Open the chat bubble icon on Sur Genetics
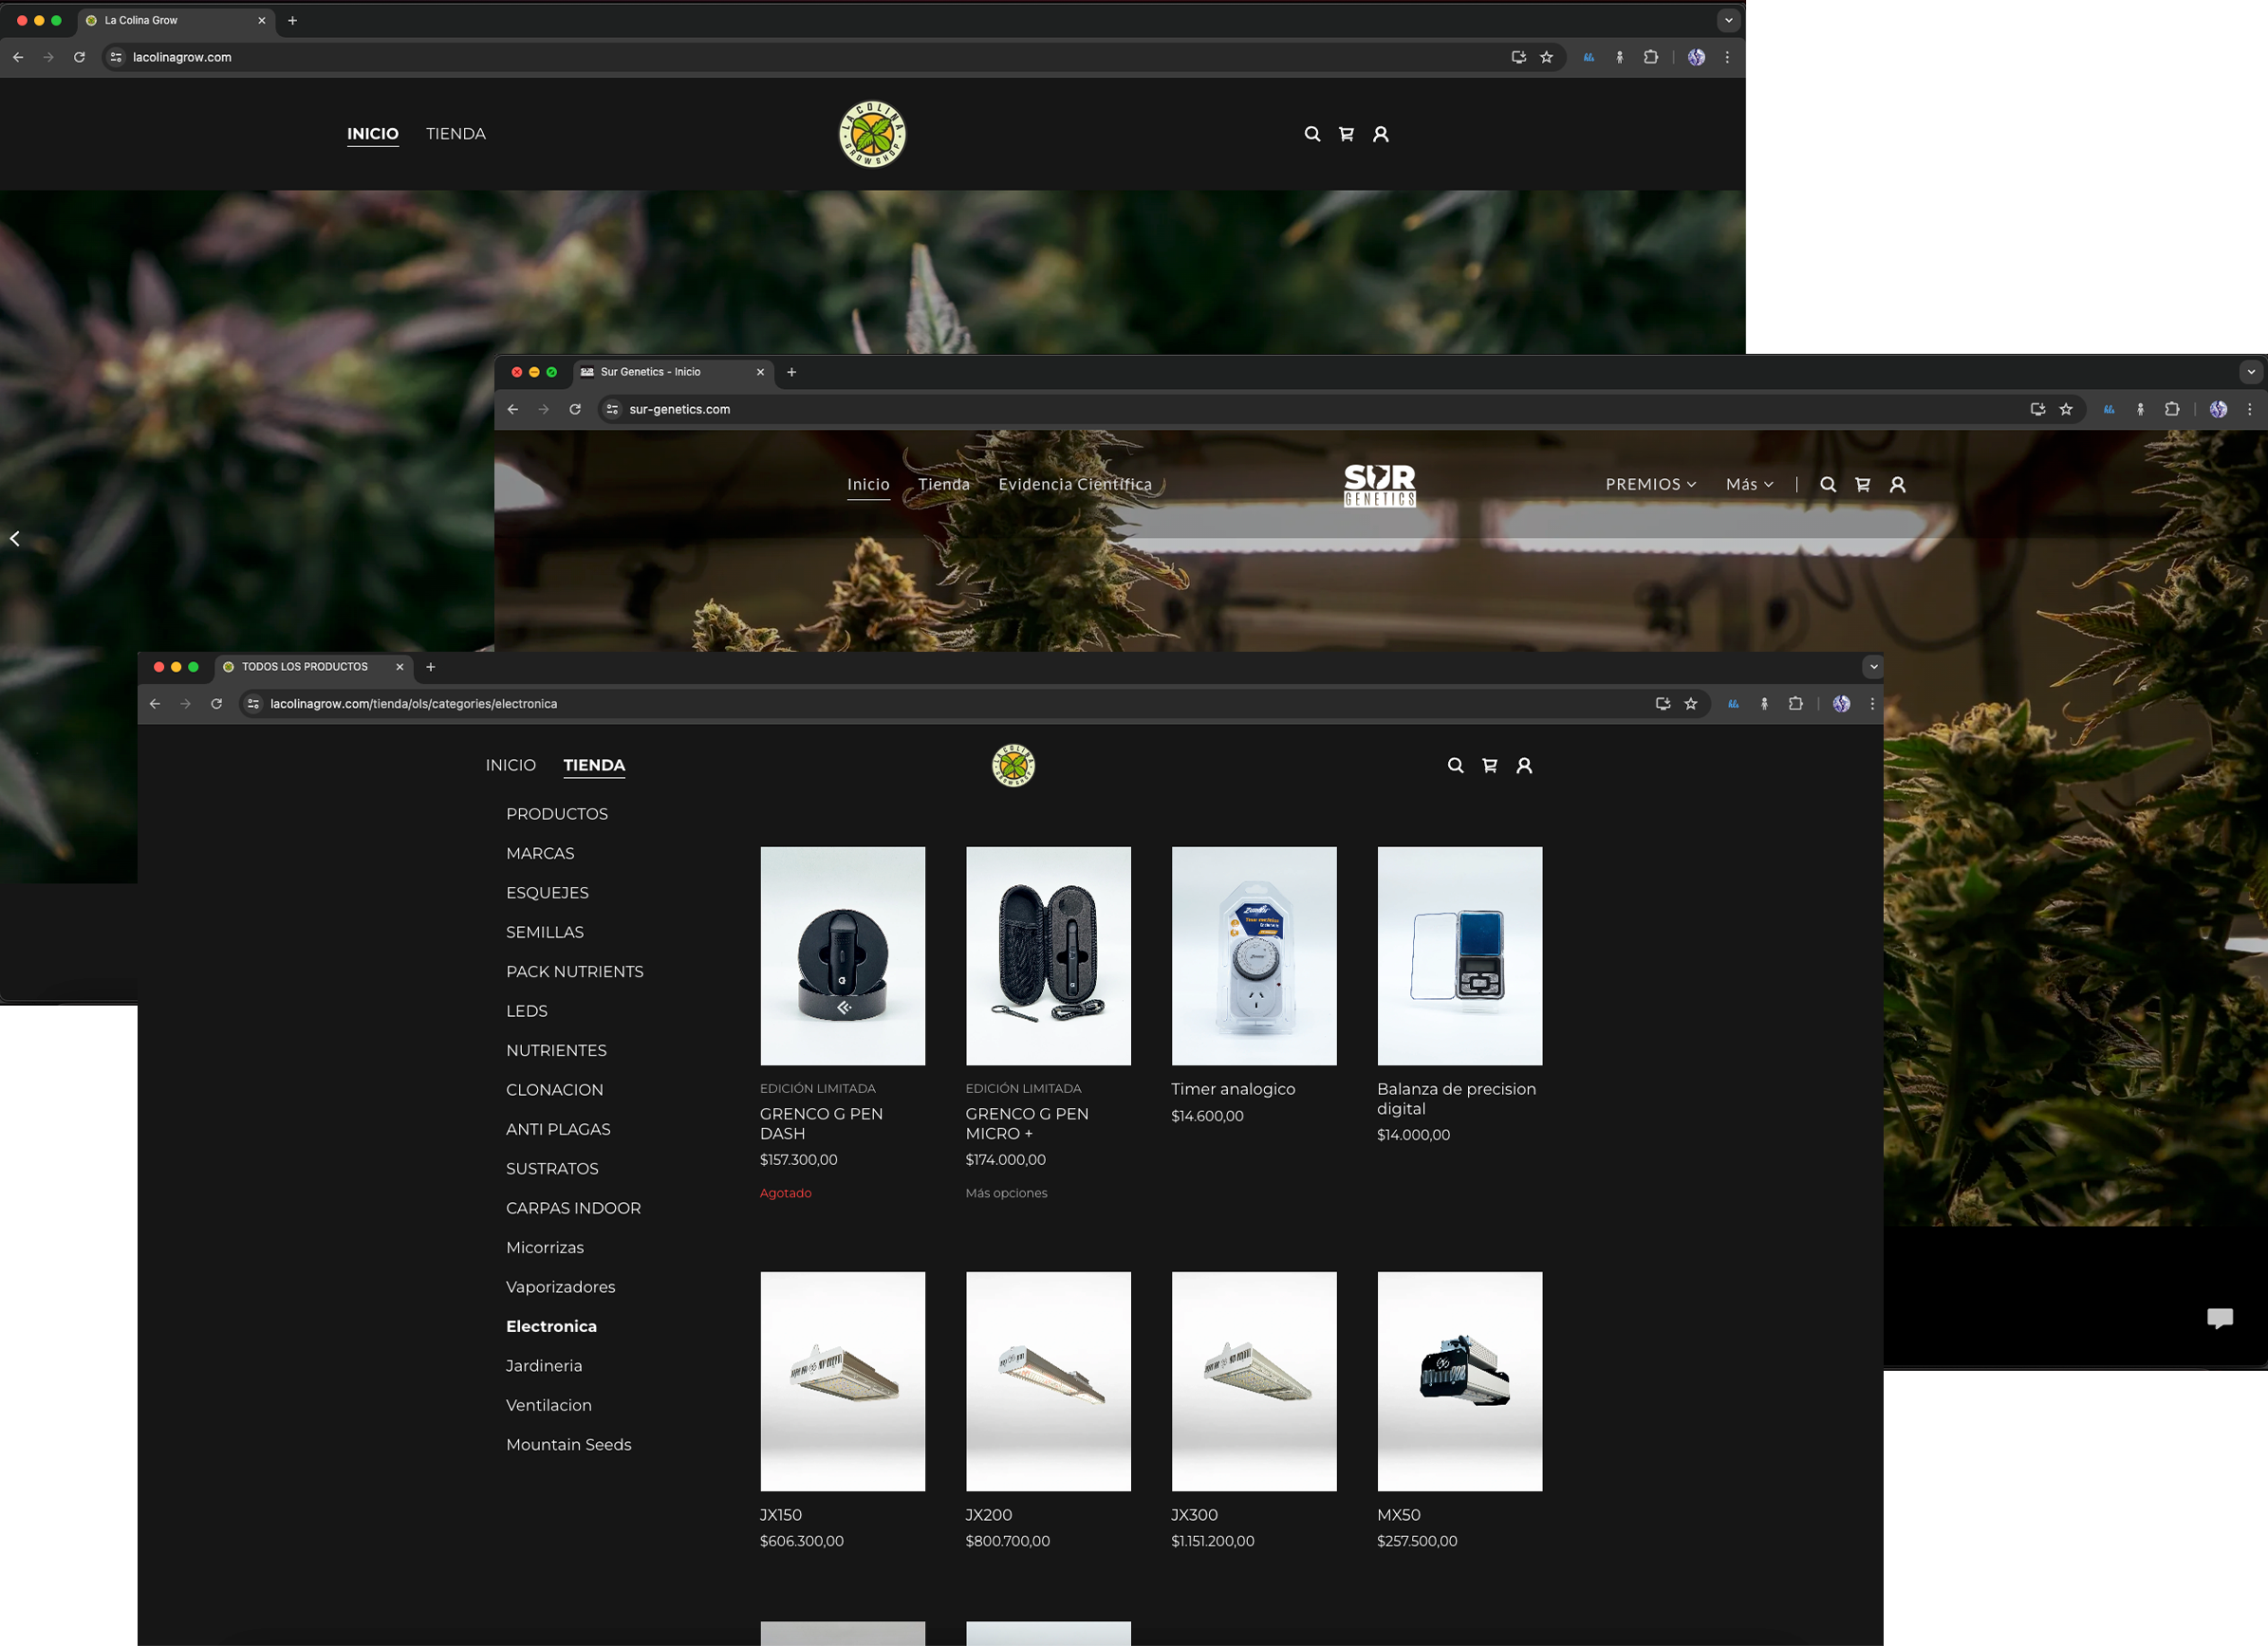 tap(2219, 1318)
